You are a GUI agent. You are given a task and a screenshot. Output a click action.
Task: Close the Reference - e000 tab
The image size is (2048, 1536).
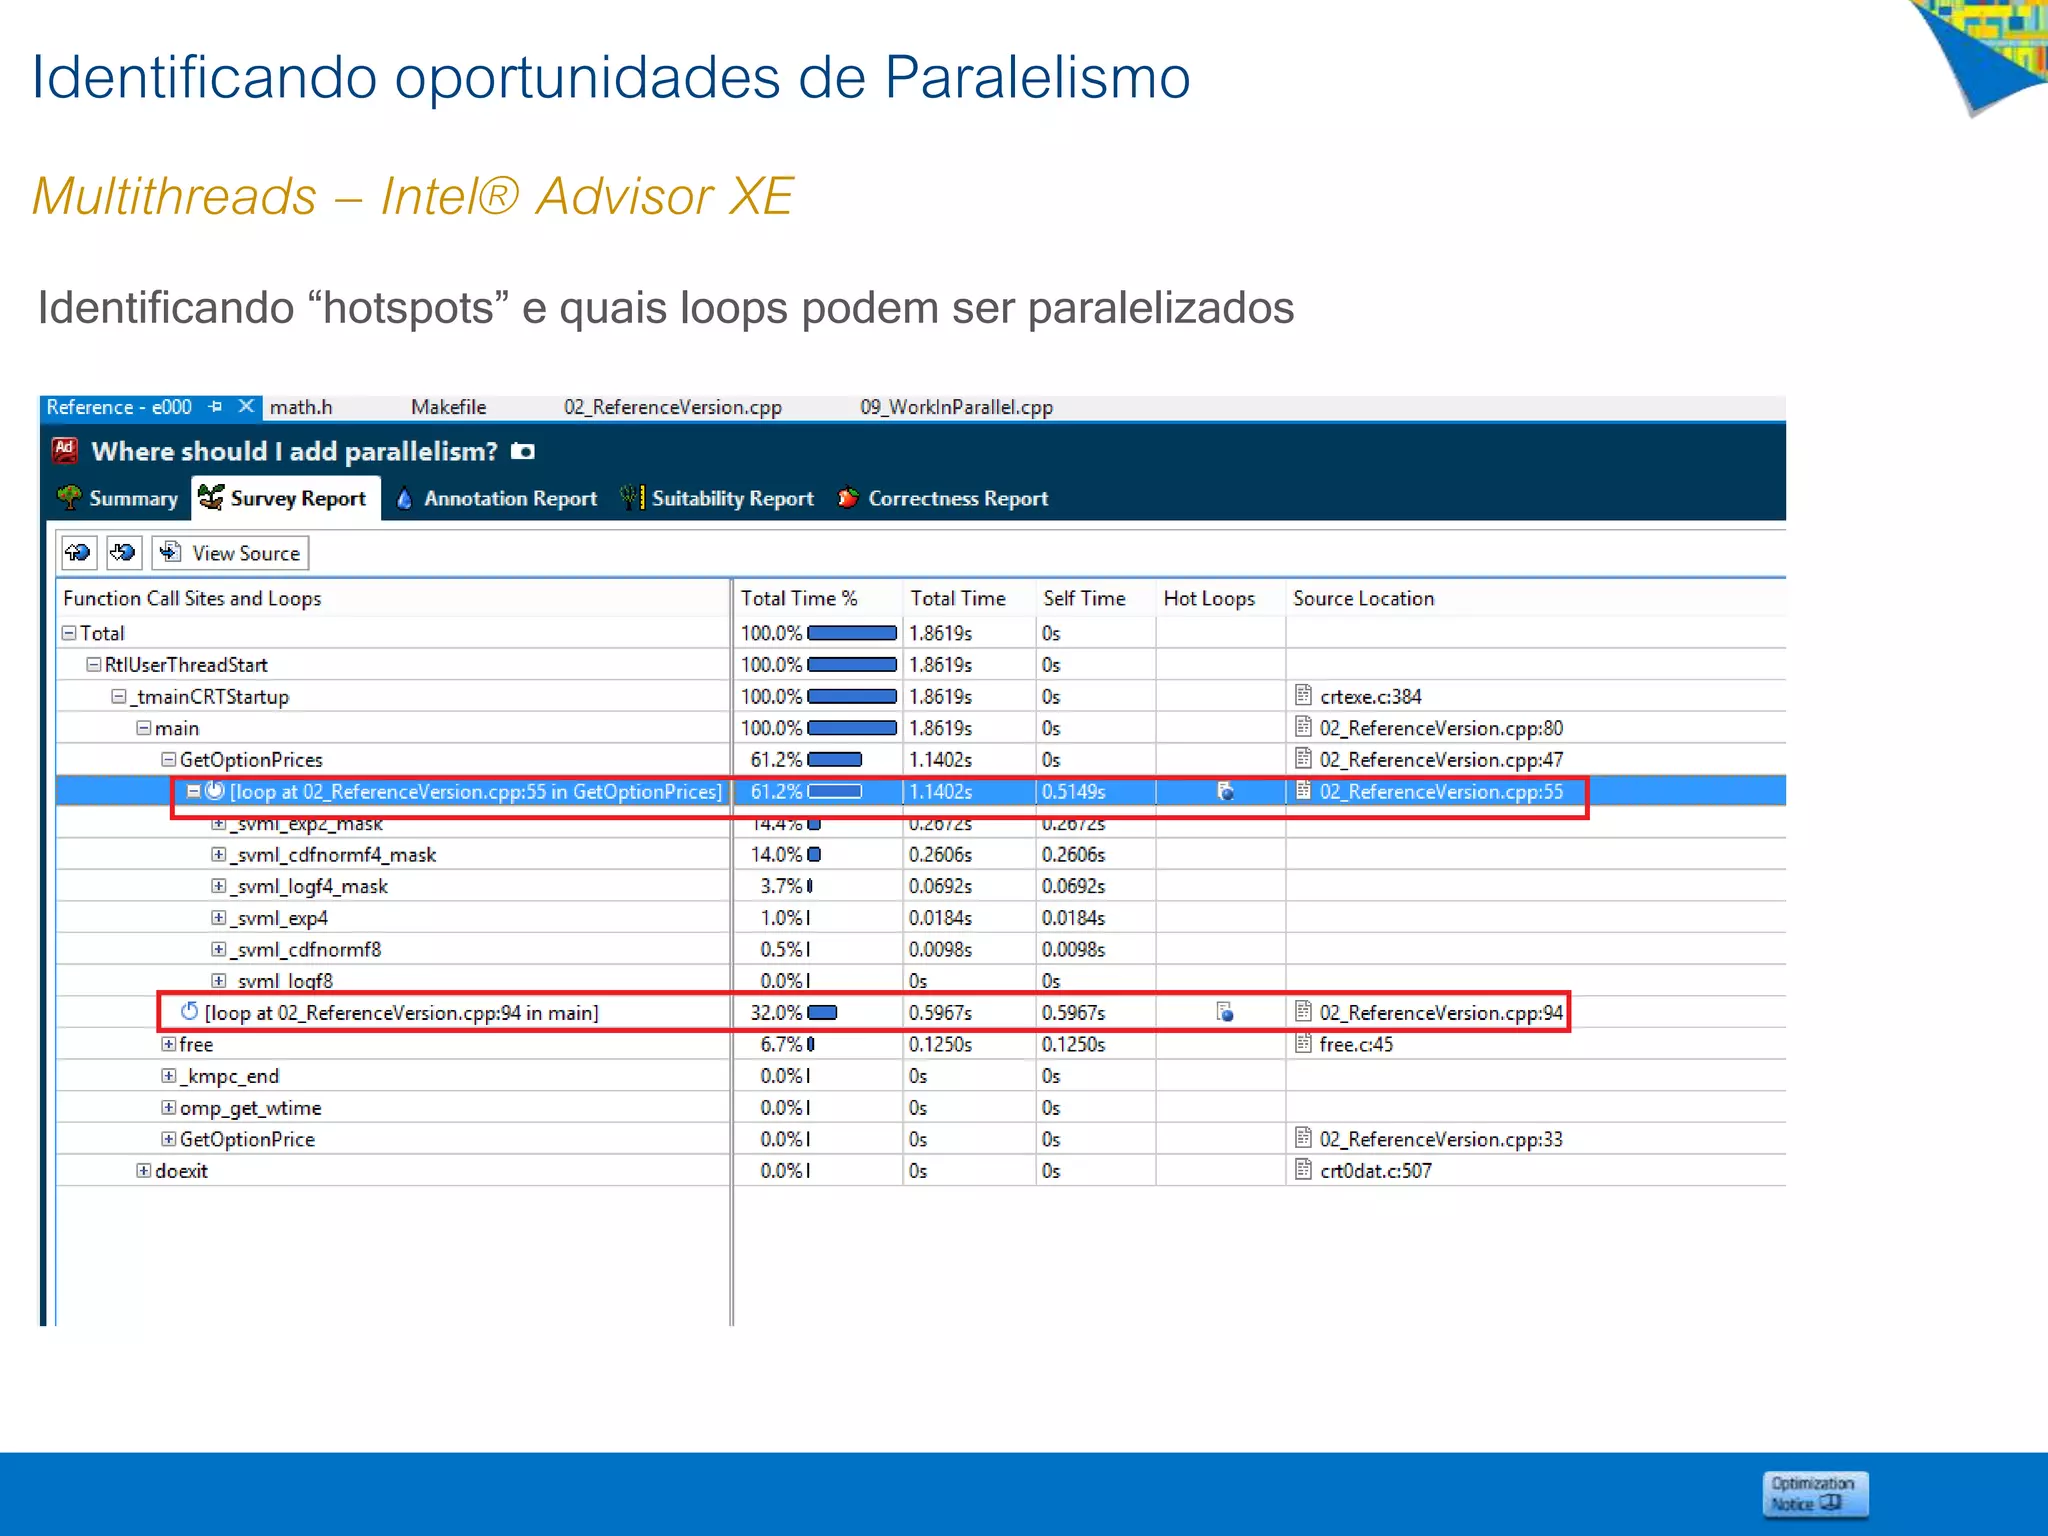245,406
